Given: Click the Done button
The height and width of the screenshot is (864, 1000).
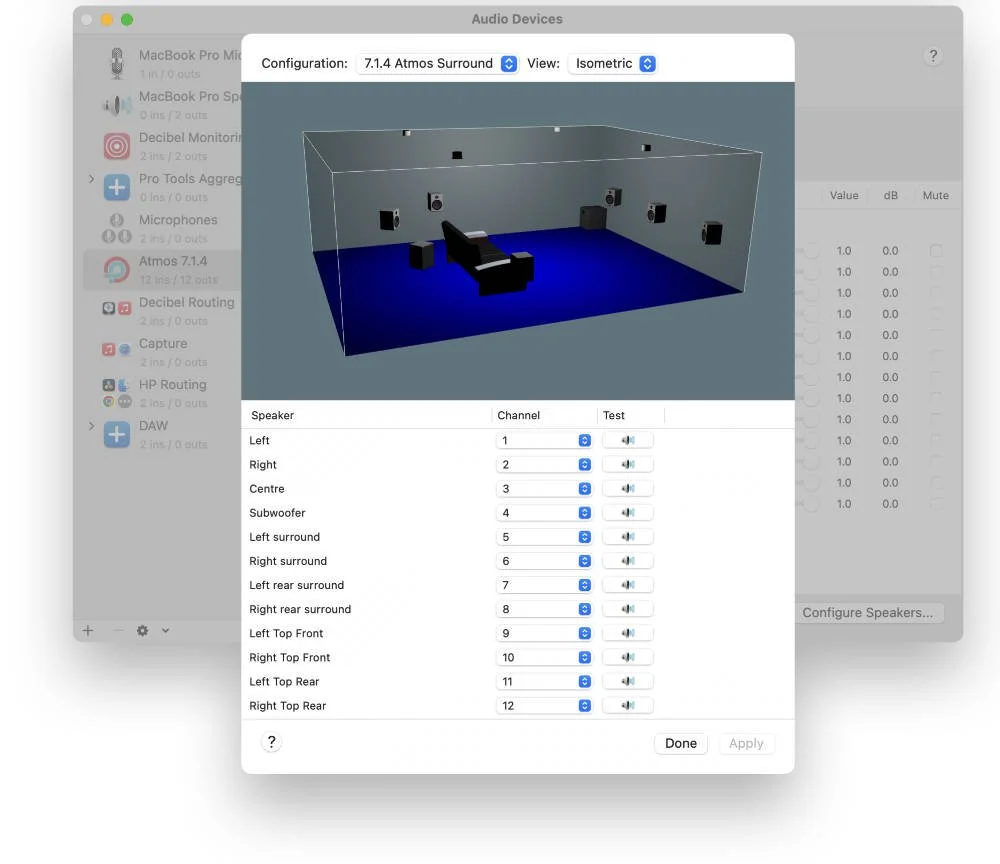Looking at the screenshot, I should pyautogui.click(x=680, y=743).
